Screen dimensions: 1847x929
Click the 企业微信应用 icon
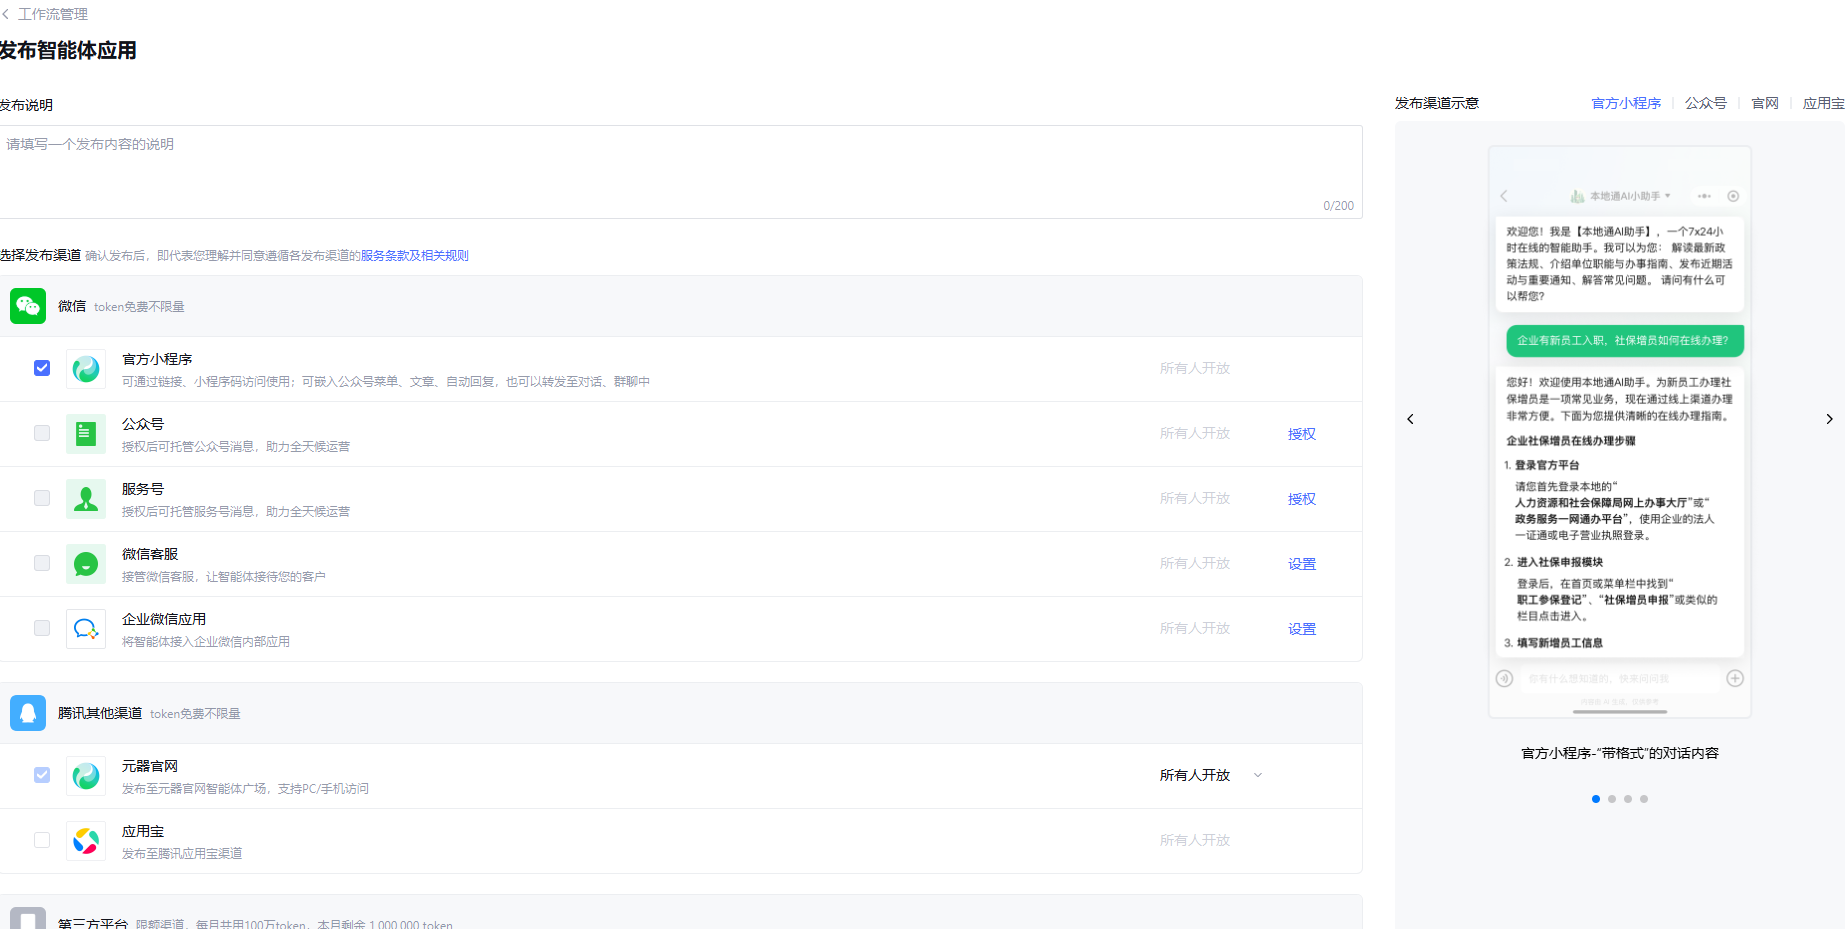[86, 629]
